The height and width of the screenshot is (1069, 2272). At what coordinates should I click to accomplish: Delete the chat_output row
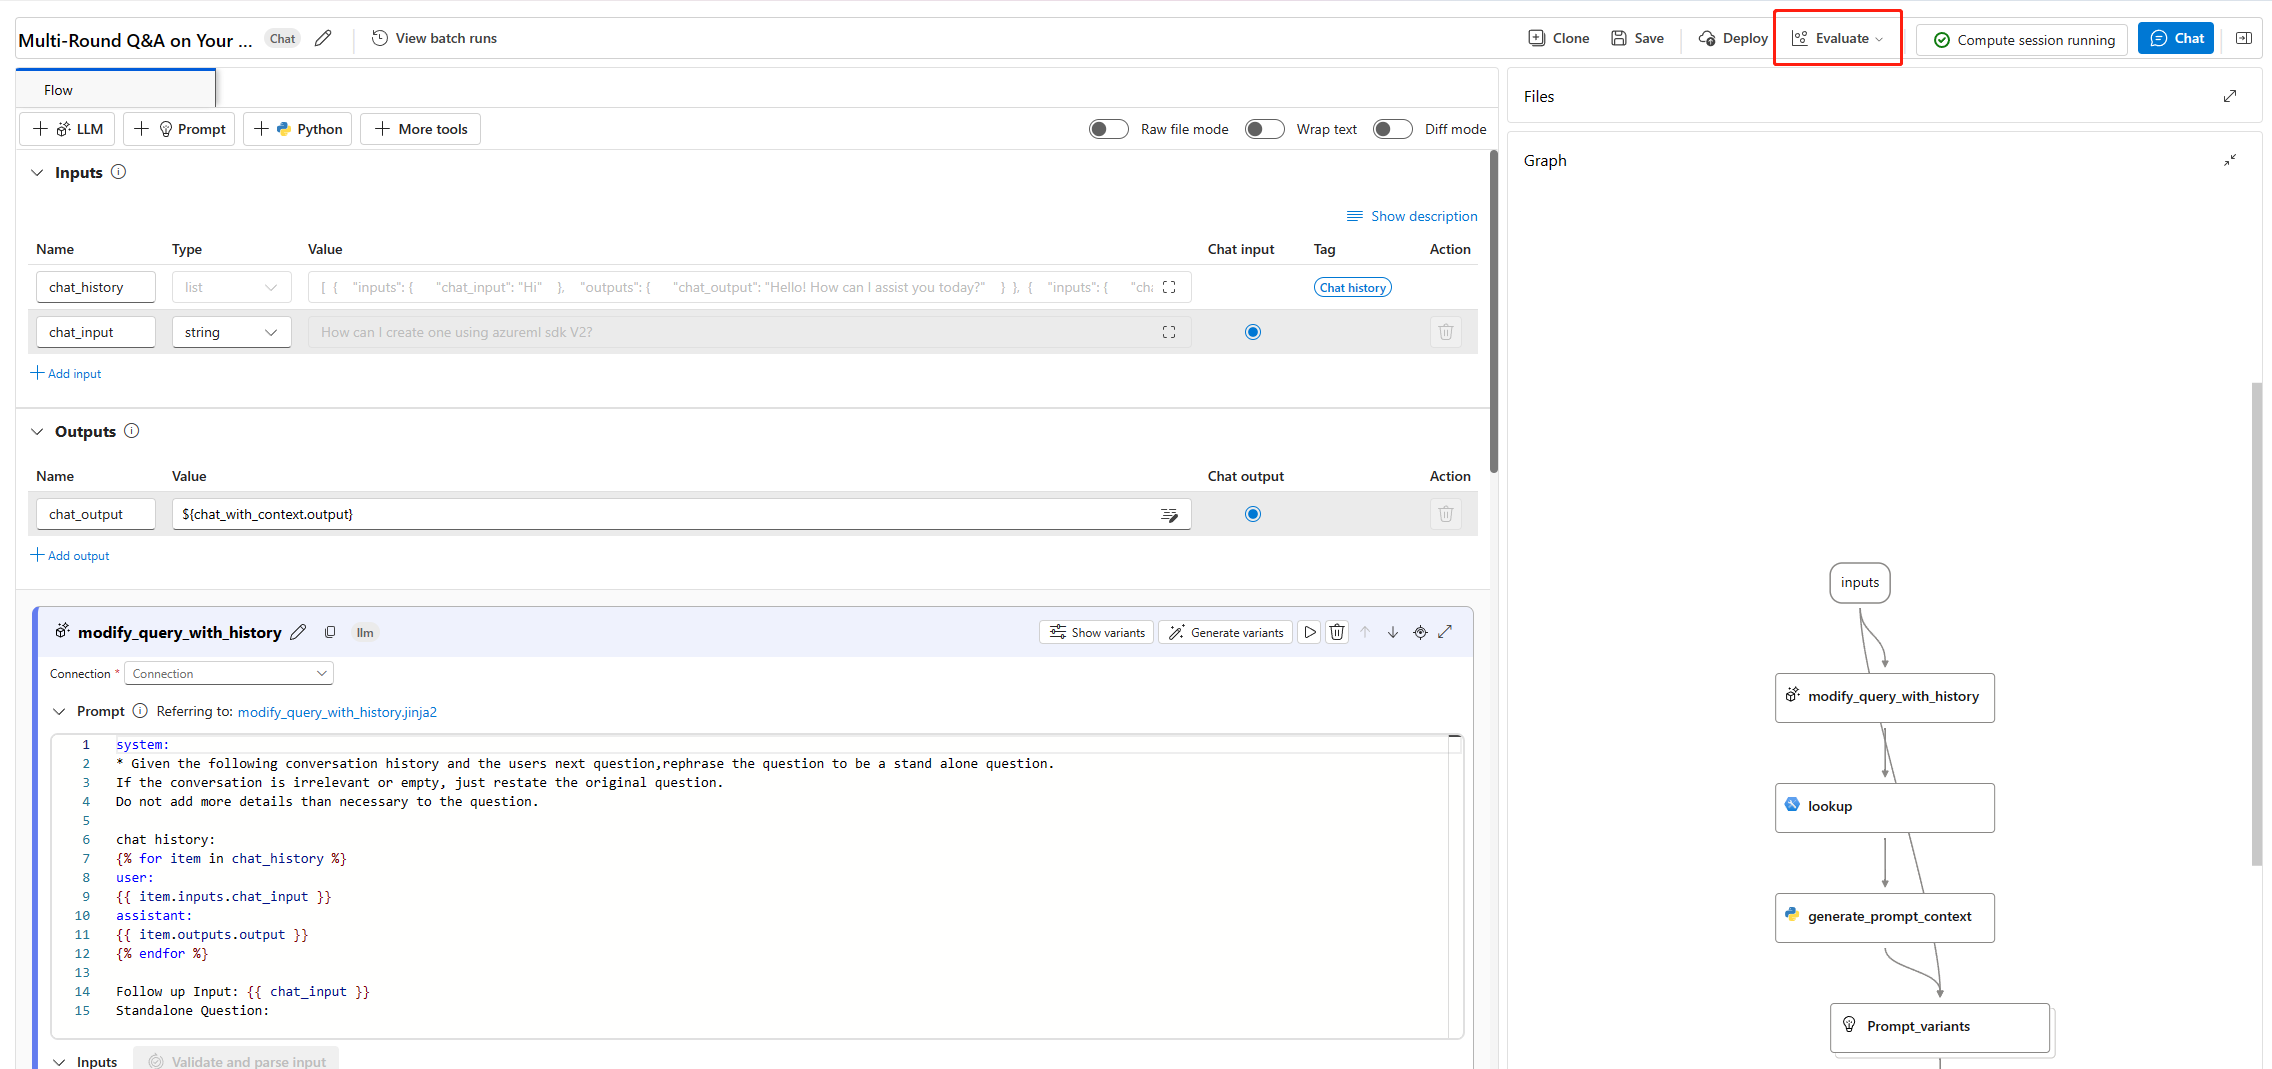click(x=1446, y=514)
